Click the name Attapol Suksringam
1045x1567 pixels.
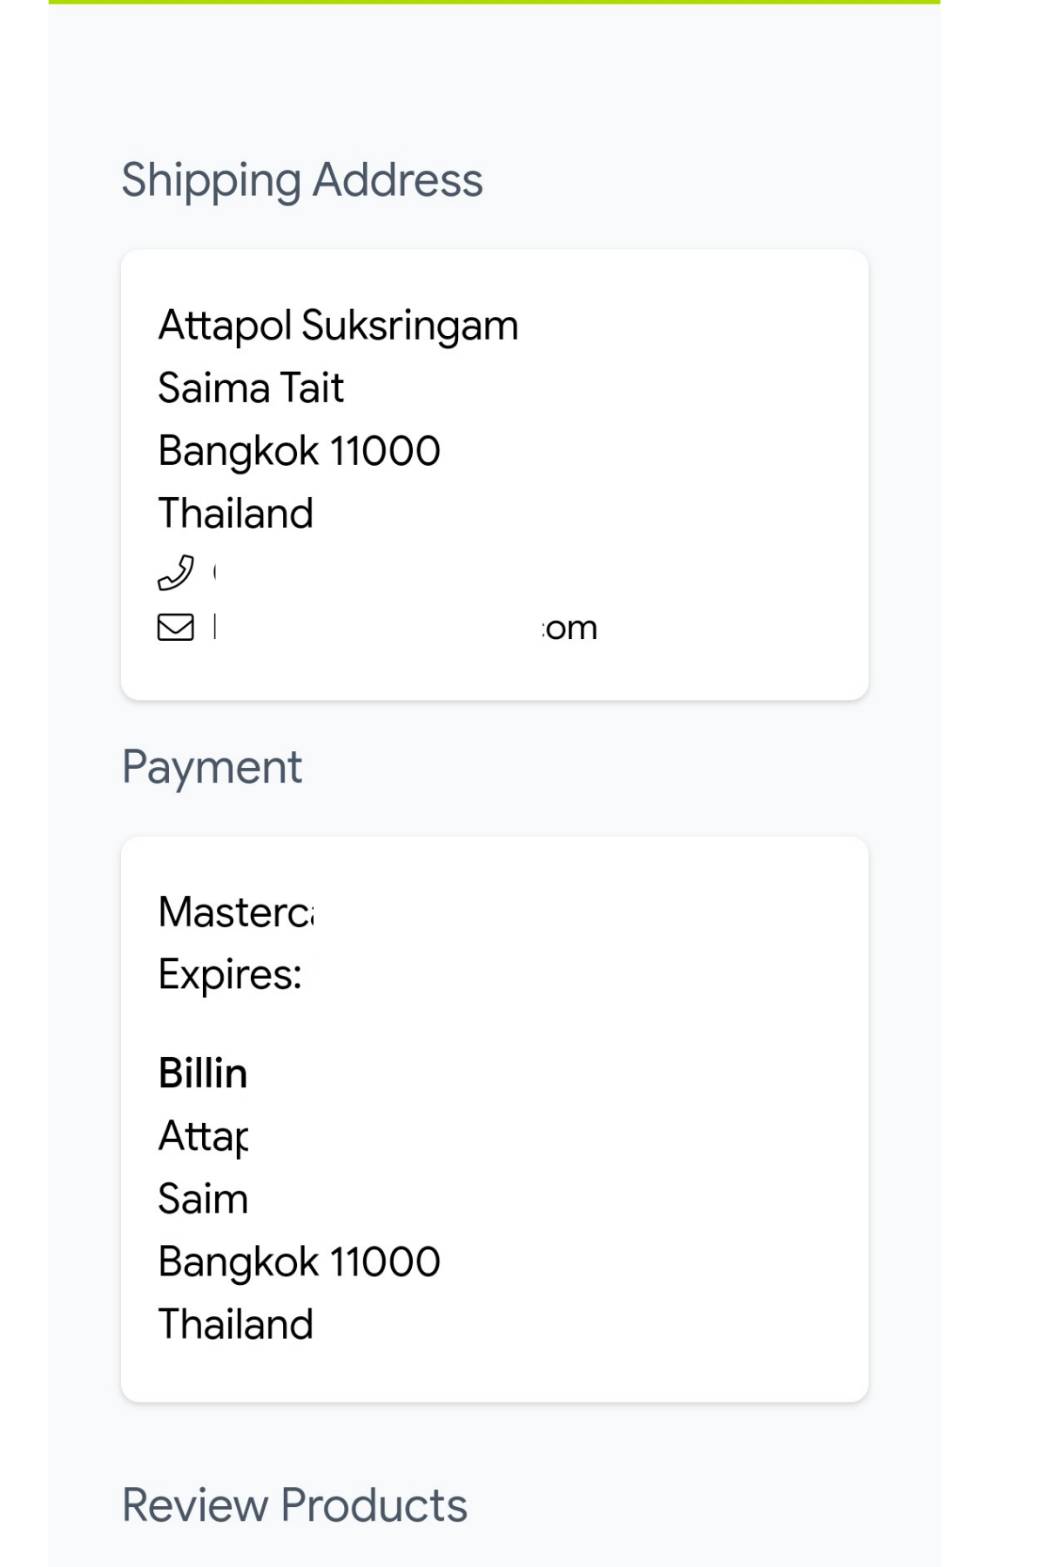click(338, 326)
